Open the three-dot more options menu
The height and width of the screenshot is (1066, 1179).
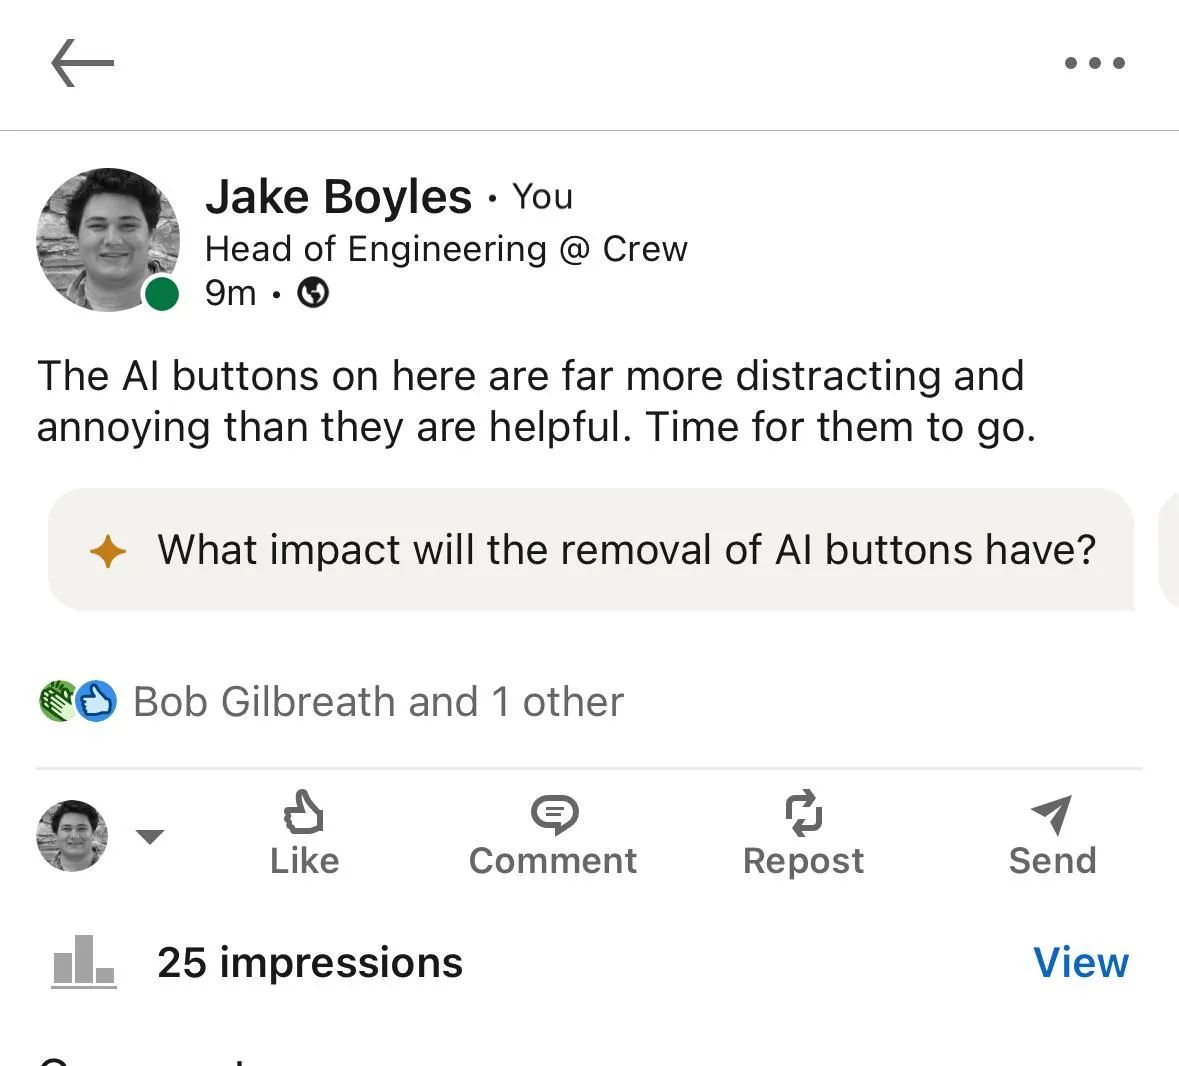click(1094, 63)
